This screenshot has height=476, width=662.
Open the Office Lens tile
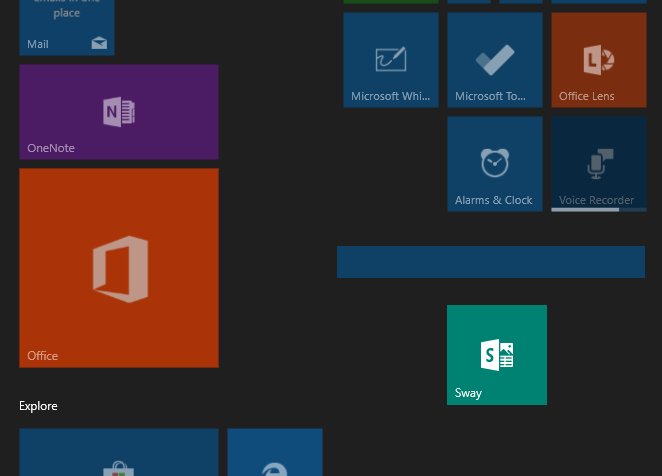(x=599, y=60)
